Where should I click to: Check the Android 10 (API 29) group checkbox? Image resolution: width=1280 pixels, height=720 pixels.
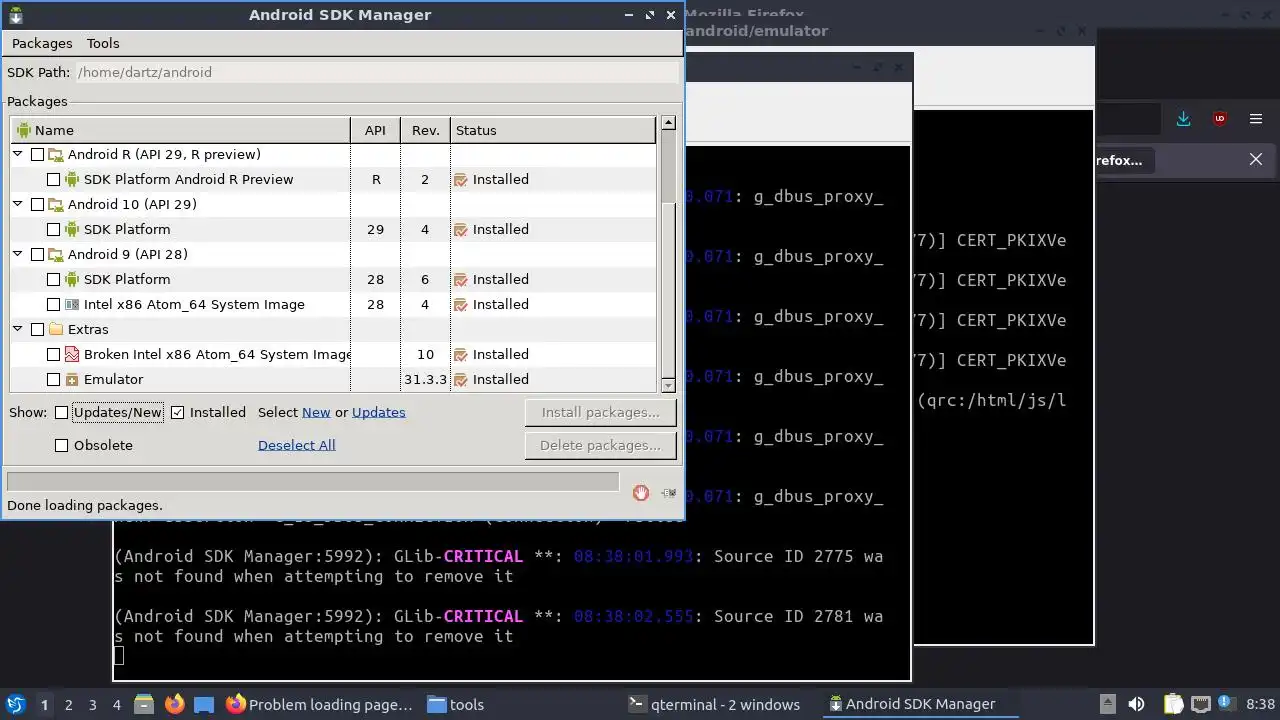click(38, 205)
